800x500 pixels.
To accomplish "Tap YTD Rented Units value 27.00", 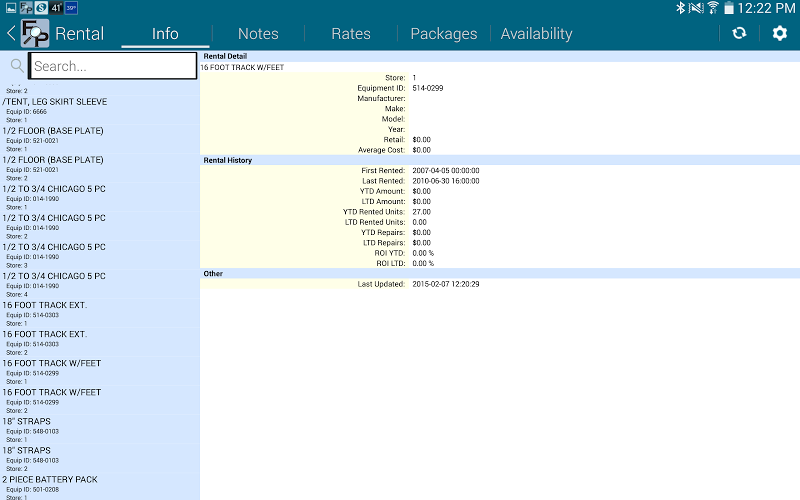I will coord(421,212).
